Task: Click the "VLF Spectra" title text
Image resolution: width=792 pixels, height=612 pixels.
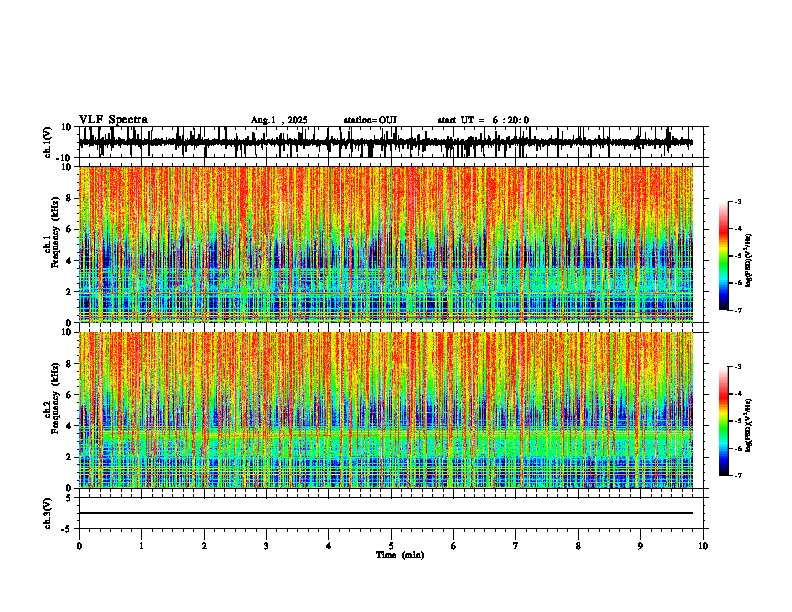Action: tap(113, 120)
